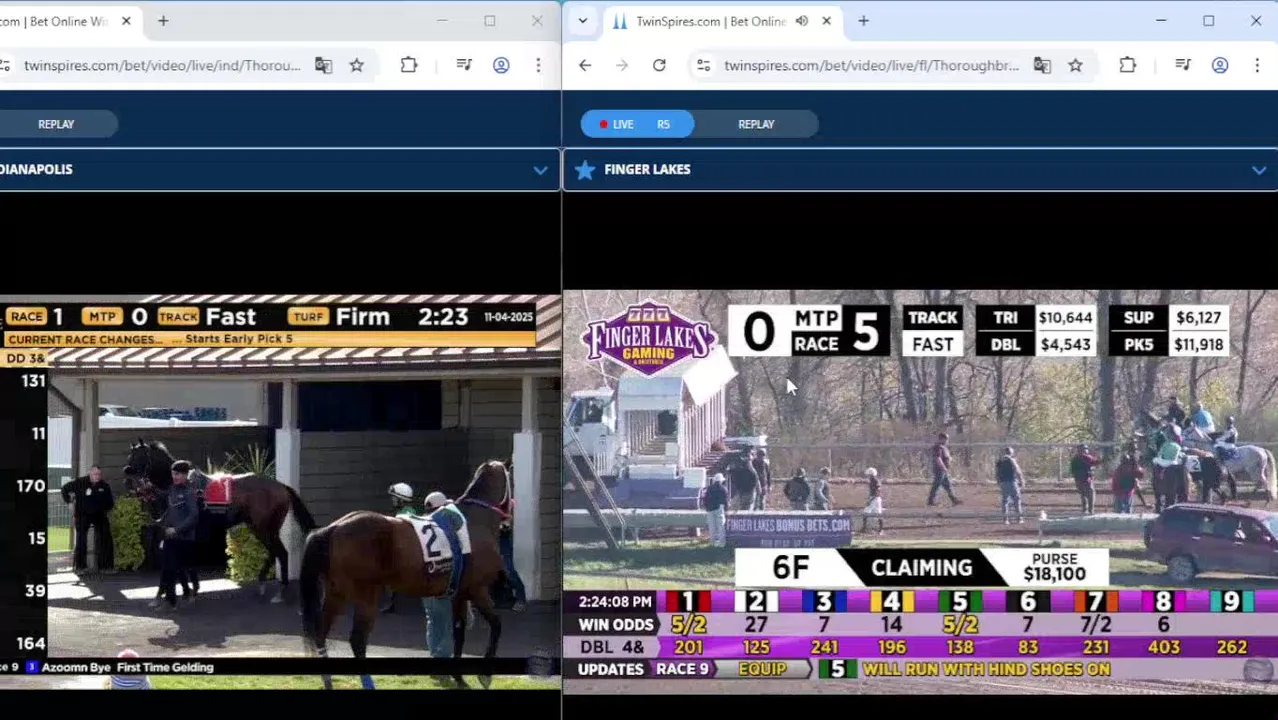Open the extensions puzzle icon in right window
Image resolution: width=1278 pixels, height=720 pixels.
[1128, 65]
